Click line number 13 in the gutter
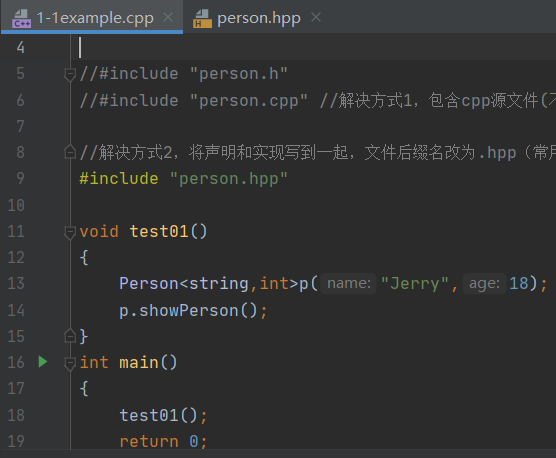Screen dimensions: 556x458 coord(16,283)
